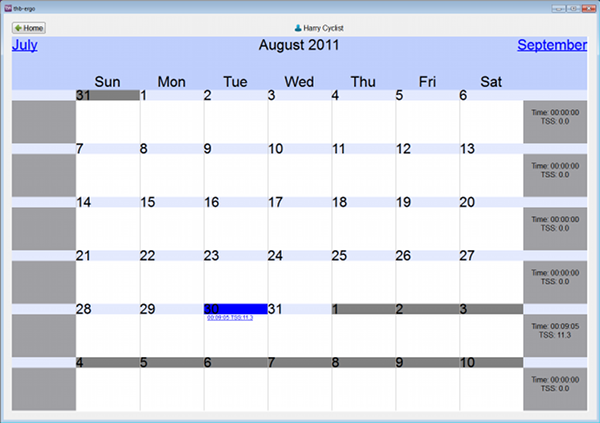The height and width of the screenshot is (423, 600).
Task: Select the gray July 31 date
Action: click(108, 95)
